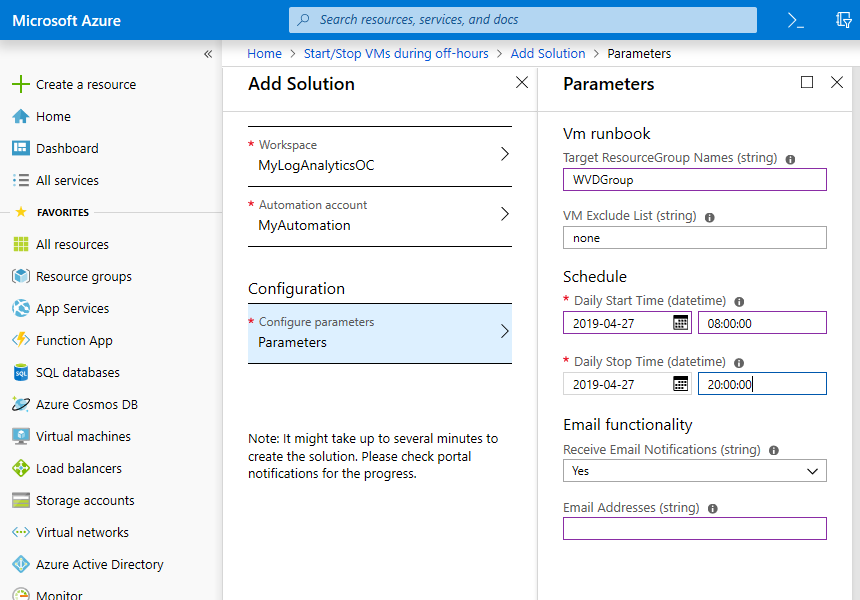
Task: Click the Azure Cosmos DB planet icon
Action: click(x=21, y=404)
